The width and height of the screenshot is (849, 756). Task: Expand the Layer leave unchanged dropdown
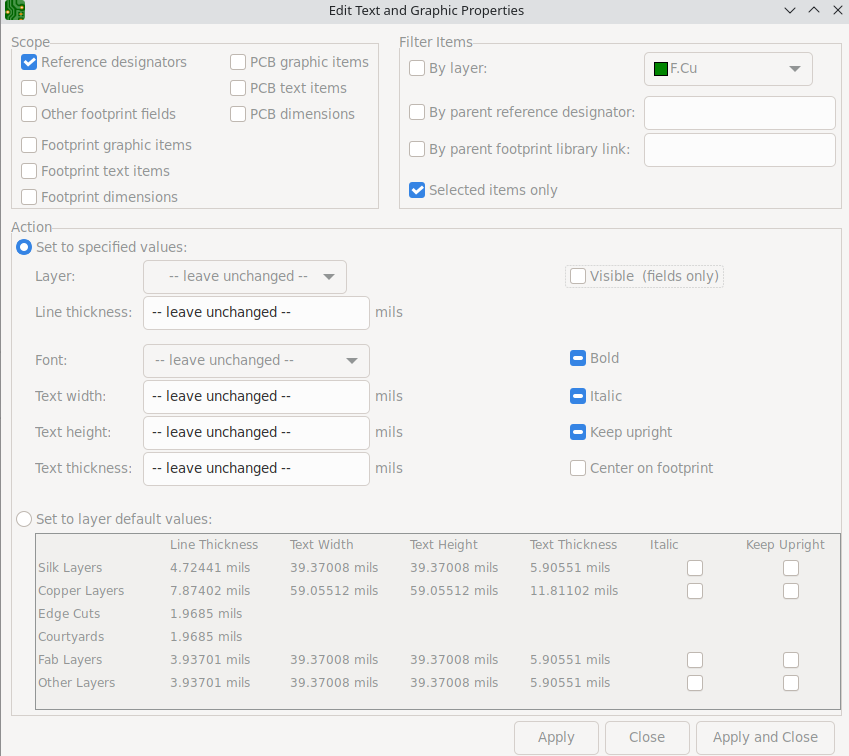pyautogui.click(x=245, y=277)
